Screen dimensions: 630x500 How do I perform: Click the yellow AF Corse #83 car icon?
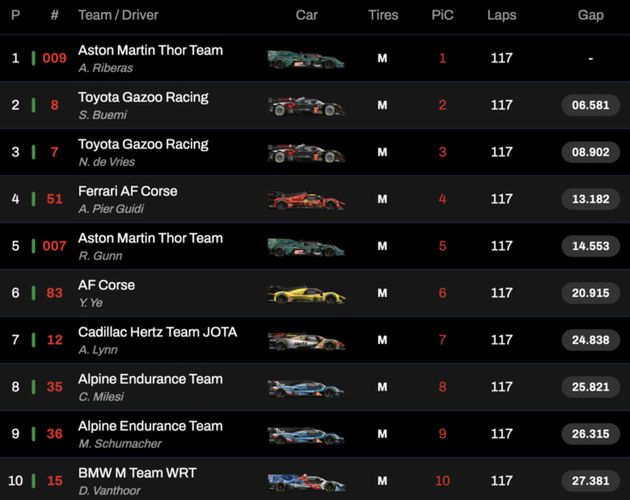306,294
